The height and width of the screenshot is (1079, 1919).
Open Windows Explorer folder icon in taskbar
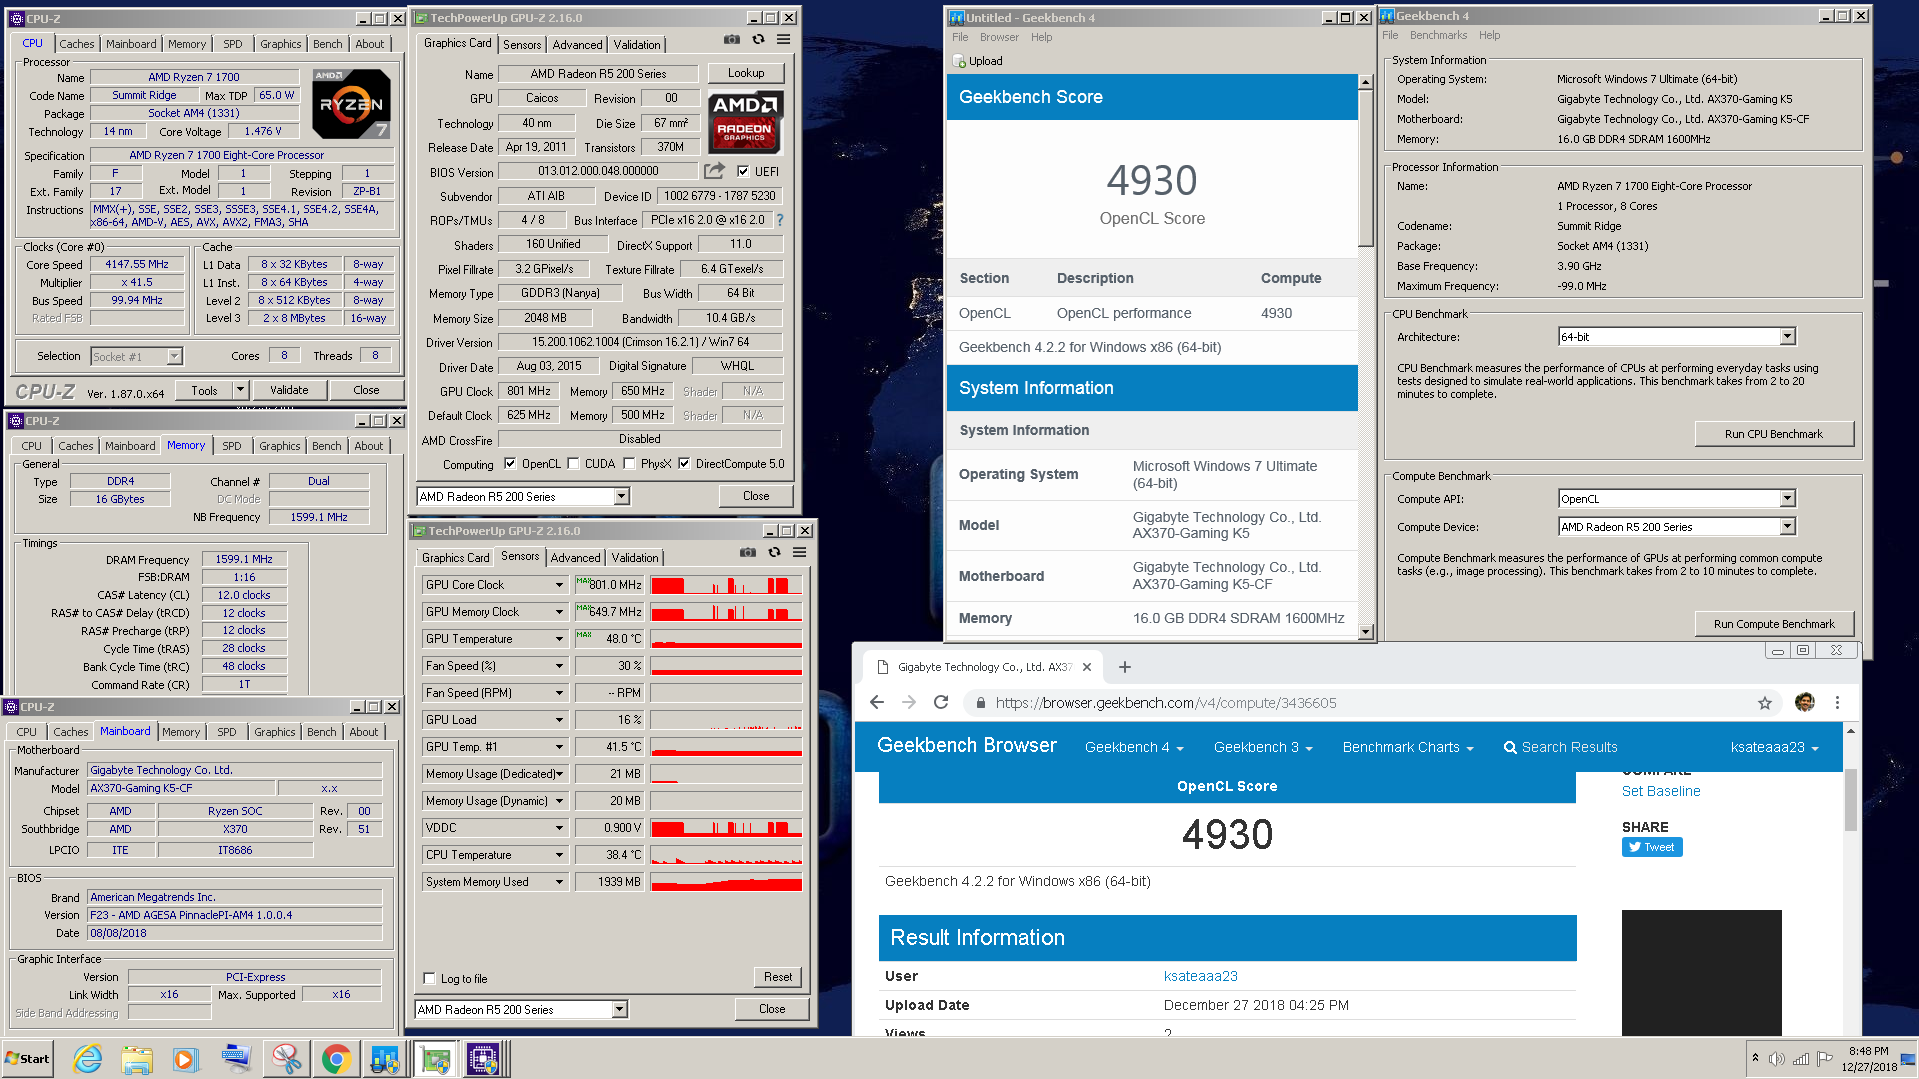click(x=137, y=1058)
